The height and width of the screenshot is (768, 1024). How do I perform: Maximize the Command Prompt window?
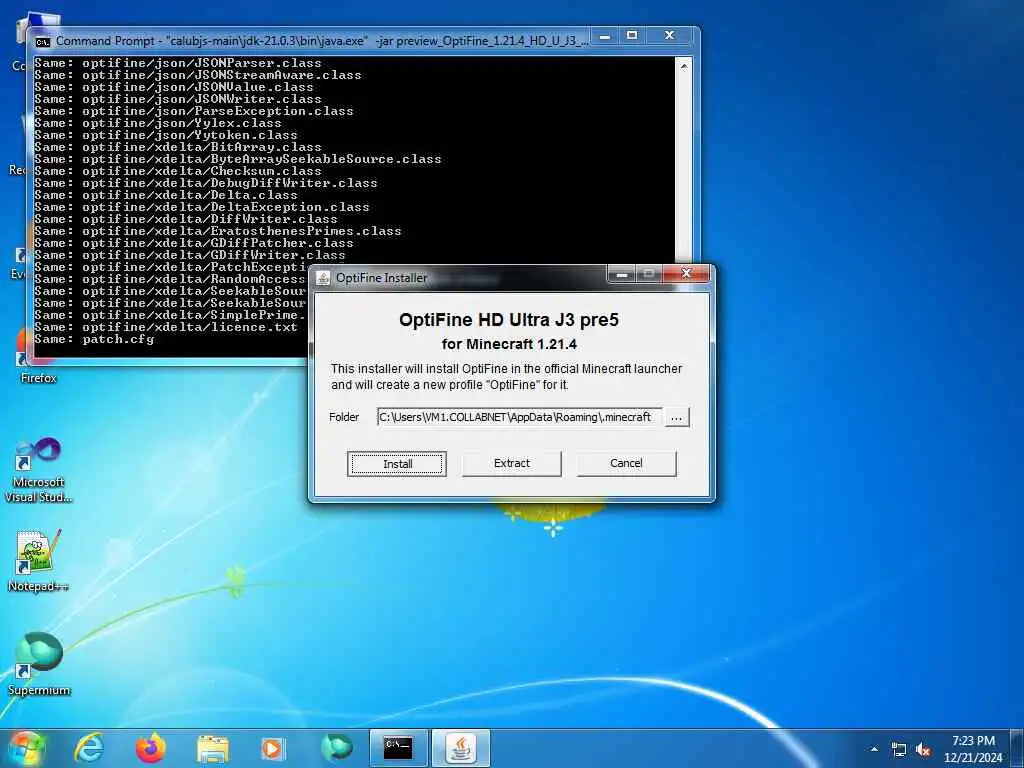click(x=632, y=37)
